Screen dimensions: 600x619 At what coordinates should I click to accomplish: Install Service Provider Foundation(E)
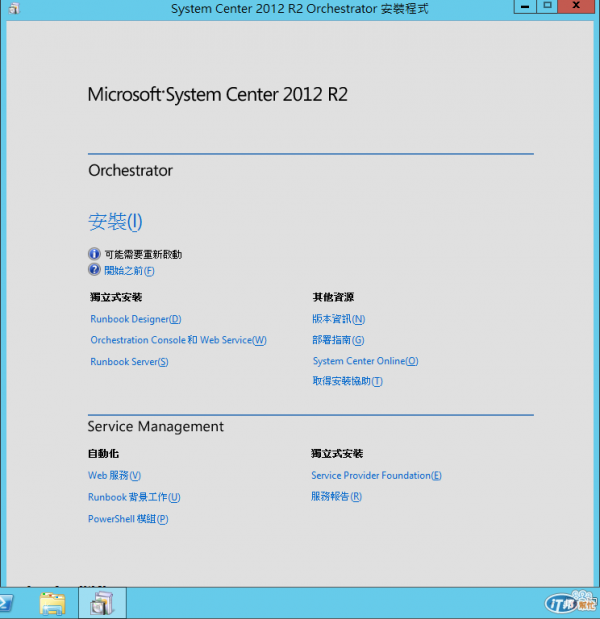(376, 475)
